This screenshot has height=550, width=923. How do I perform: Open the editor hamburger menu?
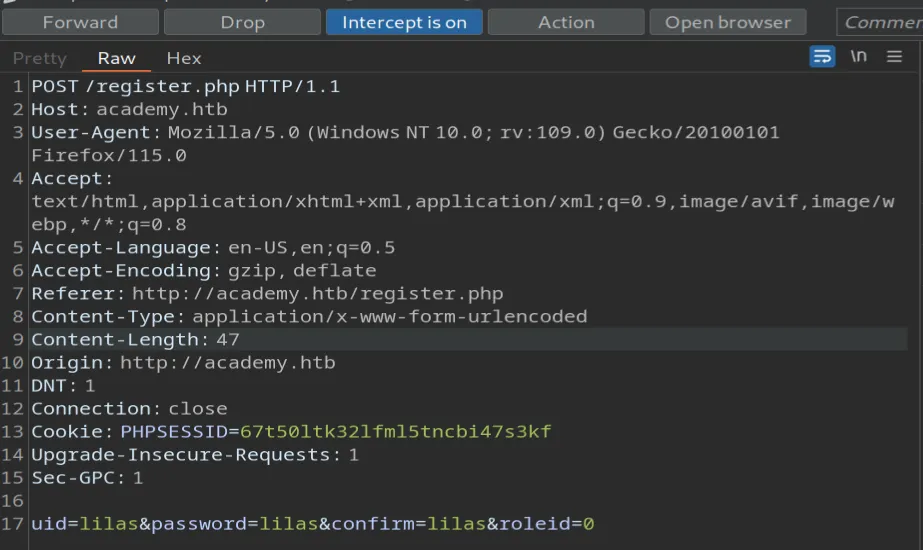pos(895,56)
